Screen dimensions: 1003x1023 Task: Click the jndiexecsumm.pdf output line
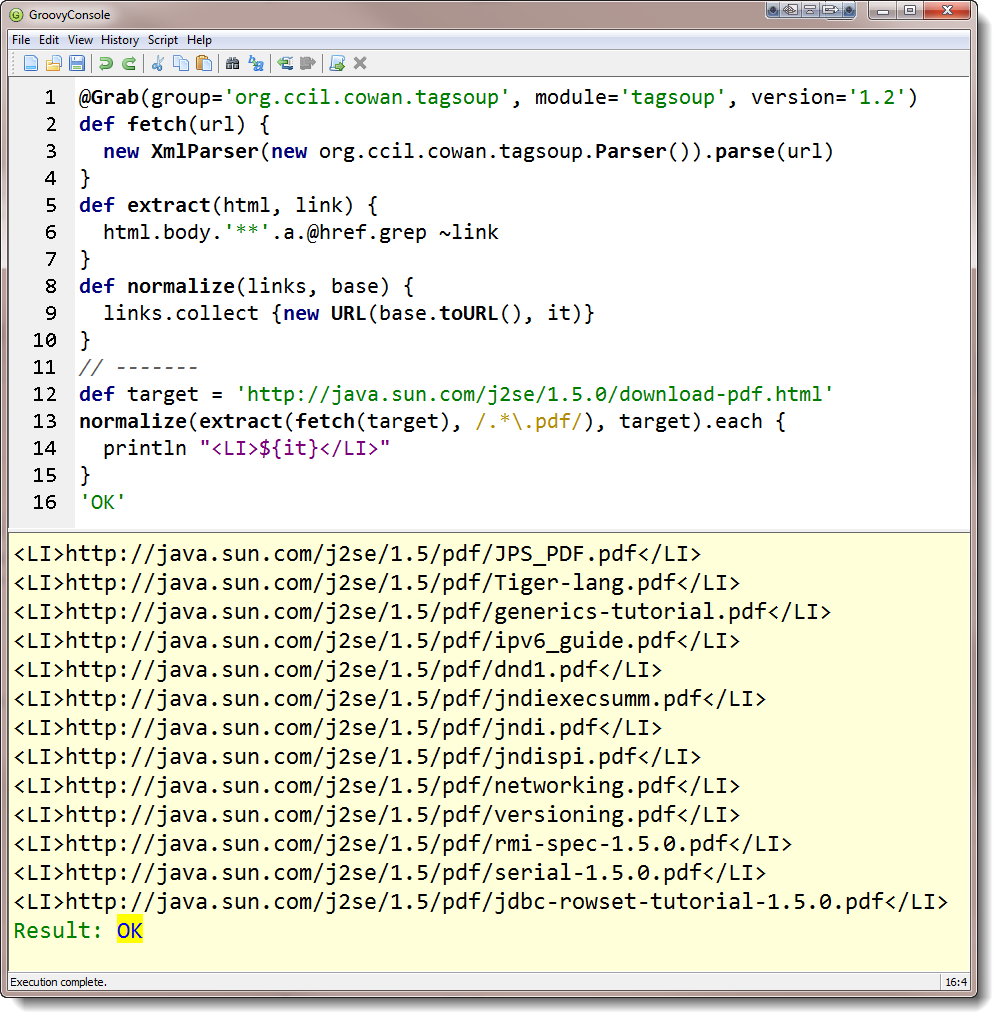click(x=390, y=699)
